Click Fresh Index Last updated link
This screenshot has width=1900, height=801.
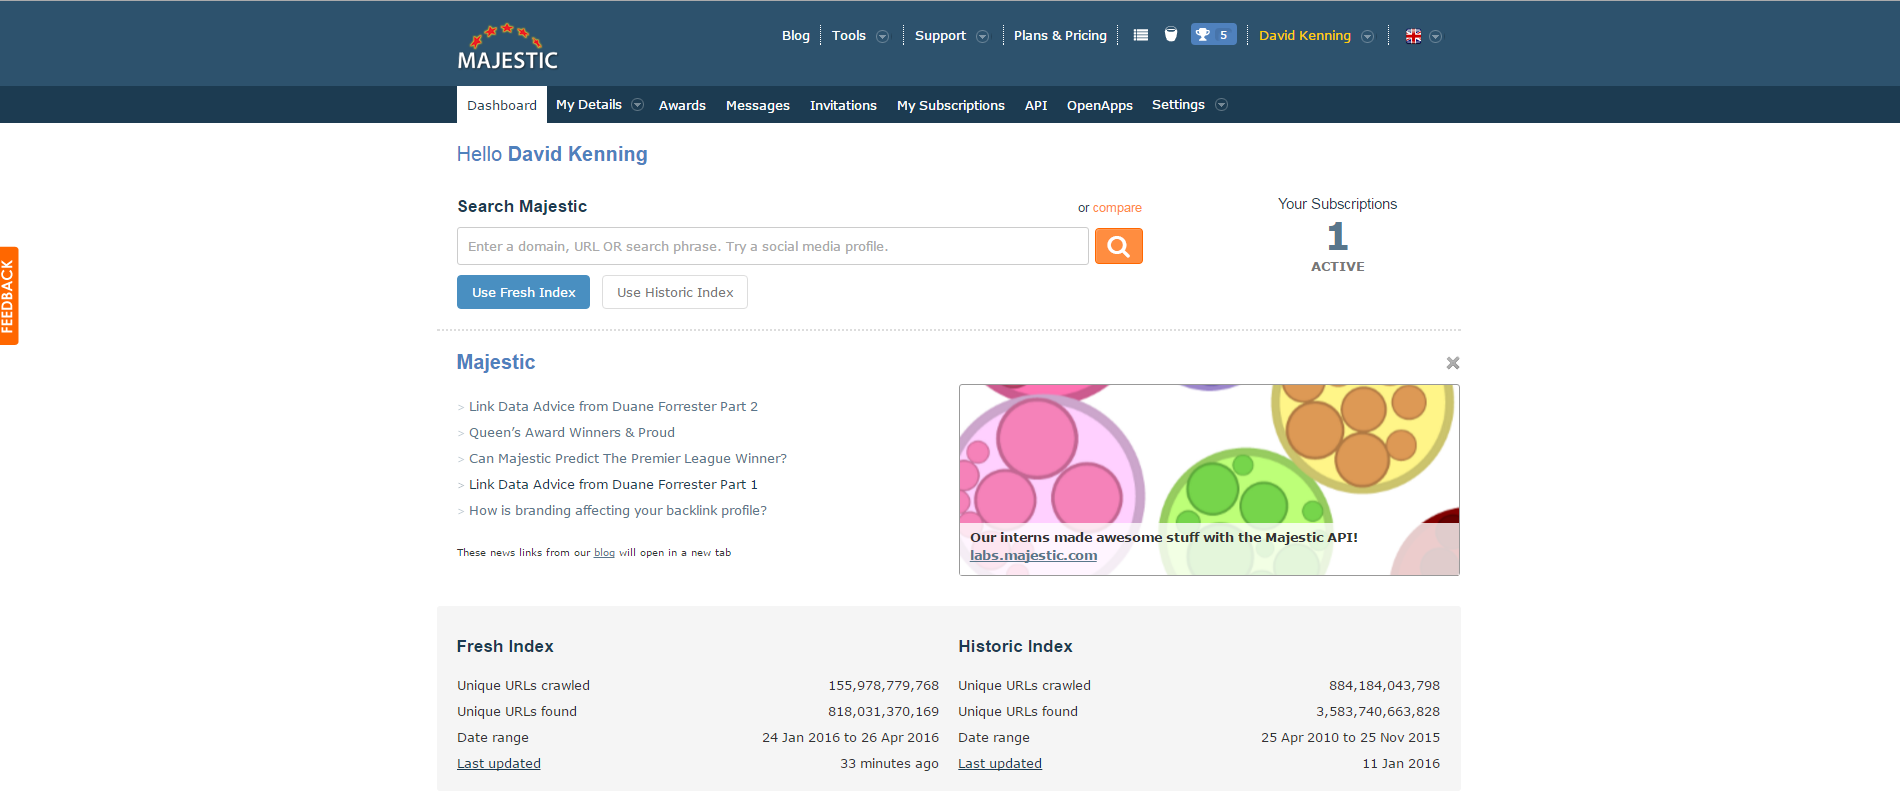tap(499, 764)
